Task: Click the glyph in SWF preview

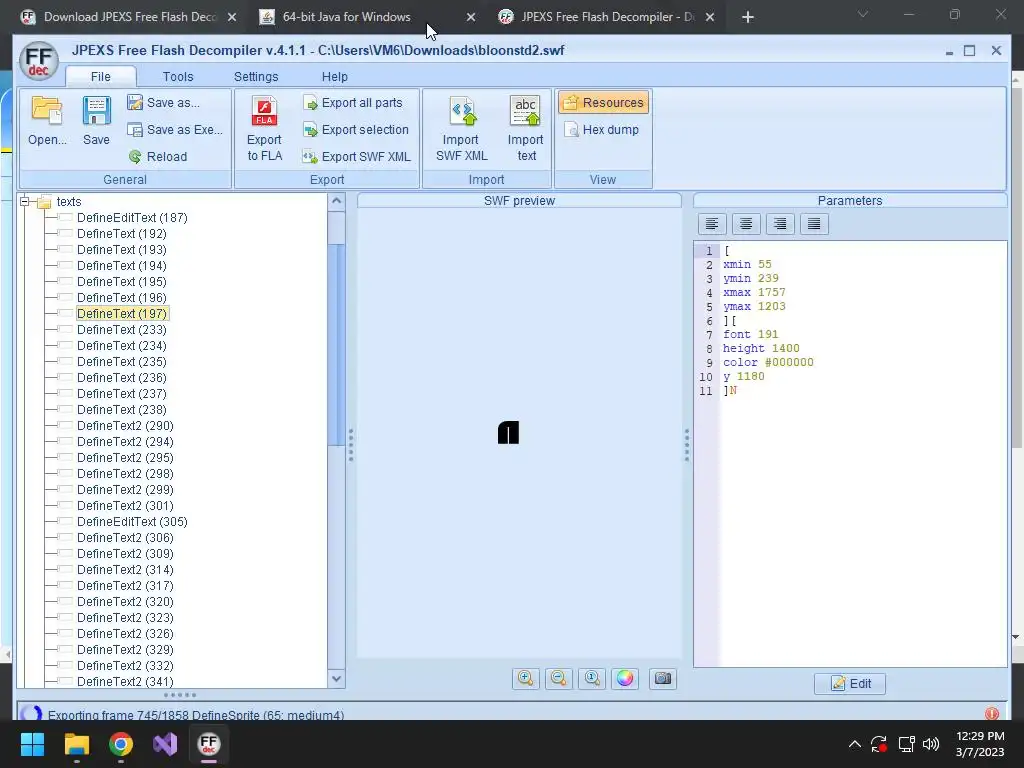Action: pos(508,432)
